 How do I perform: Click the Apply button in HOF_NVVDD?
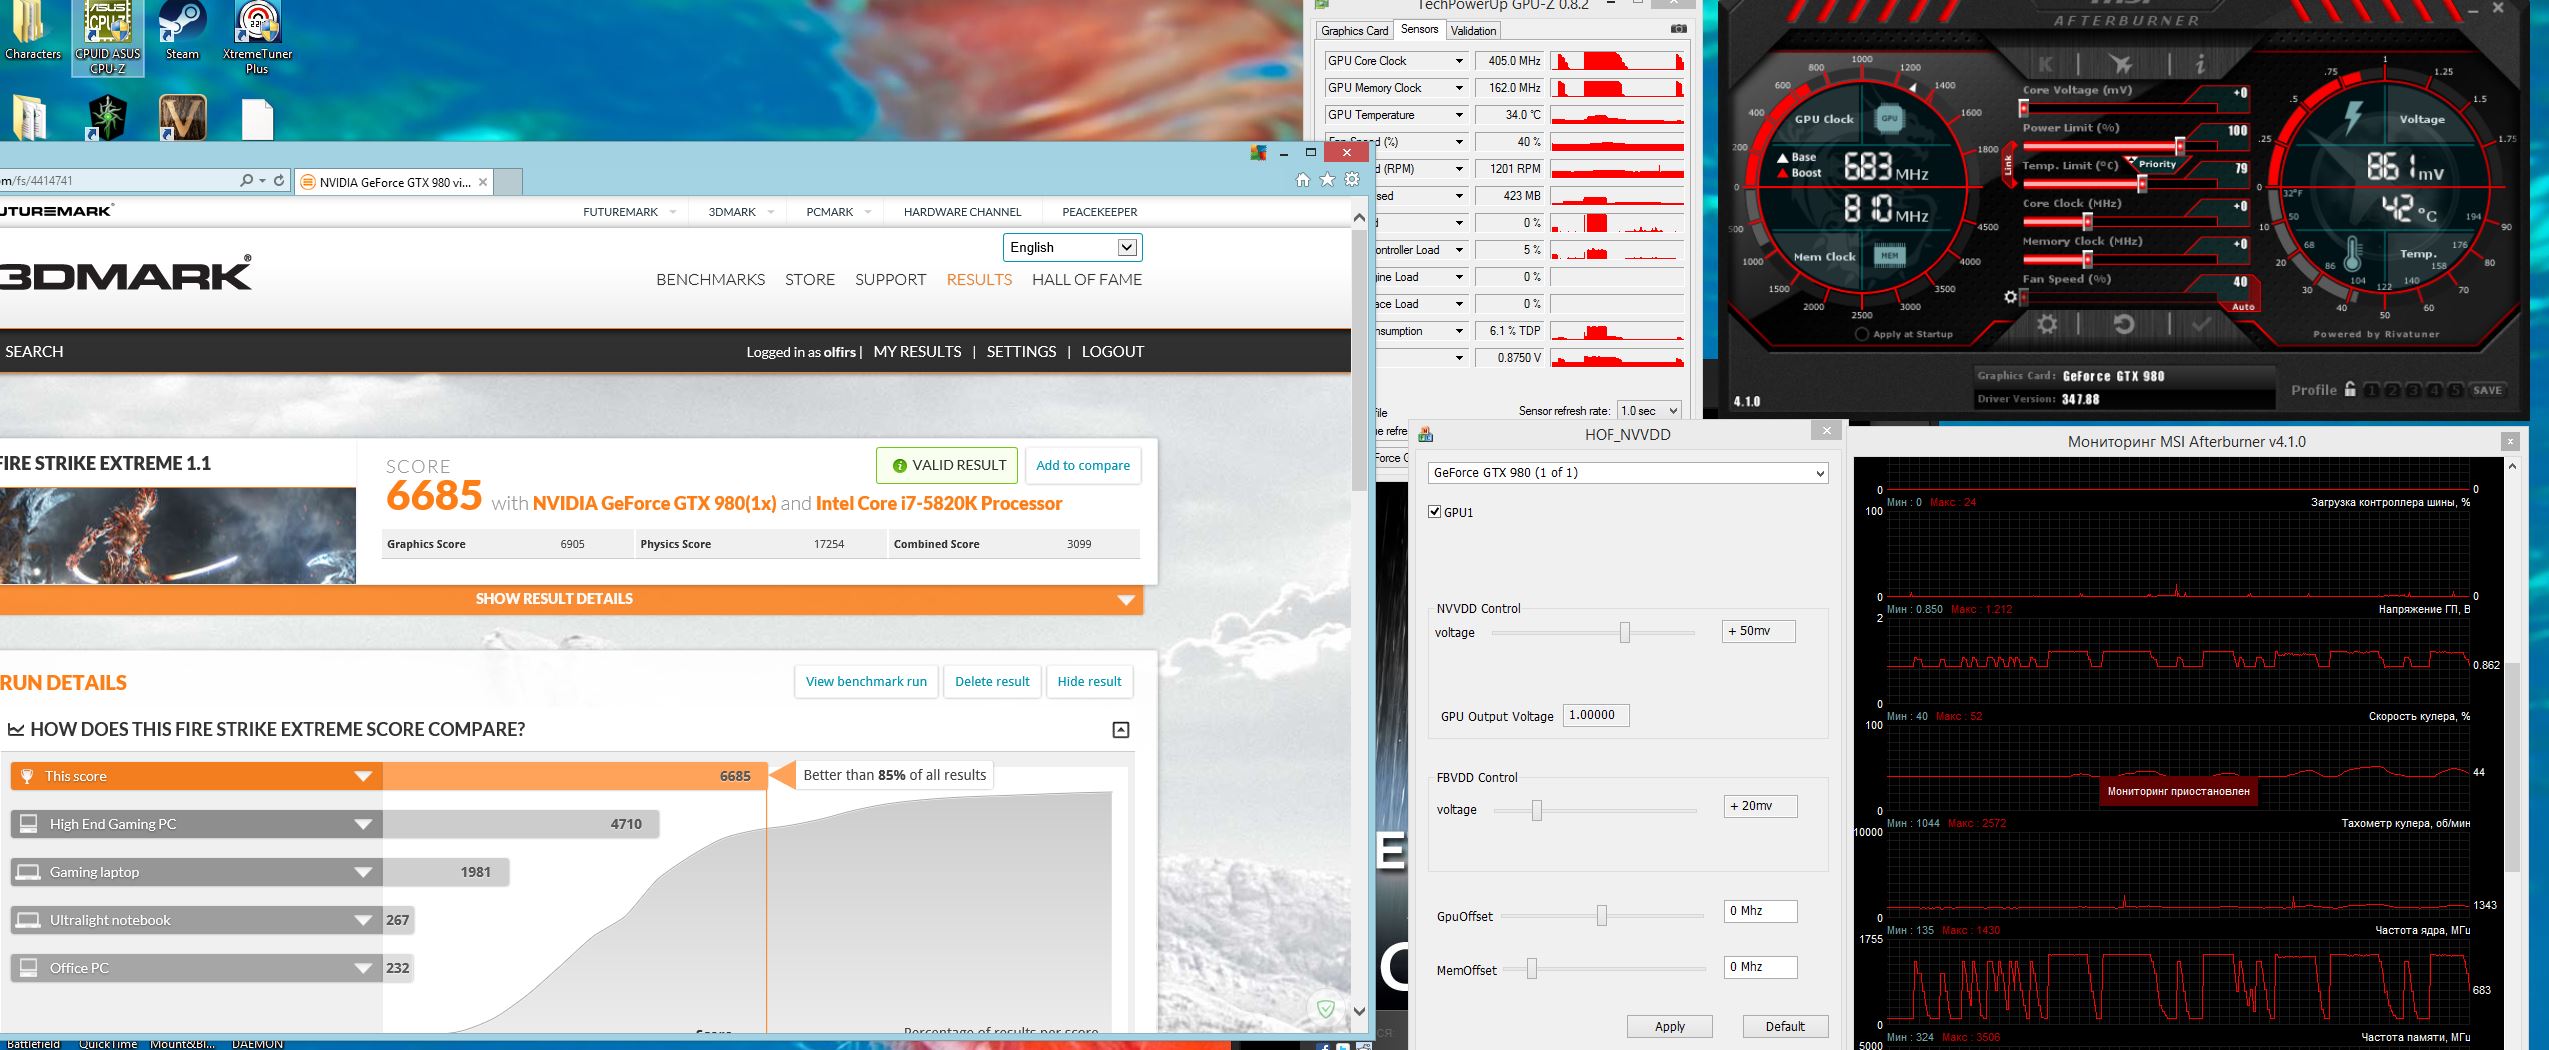click(x=1669, y=1026)
